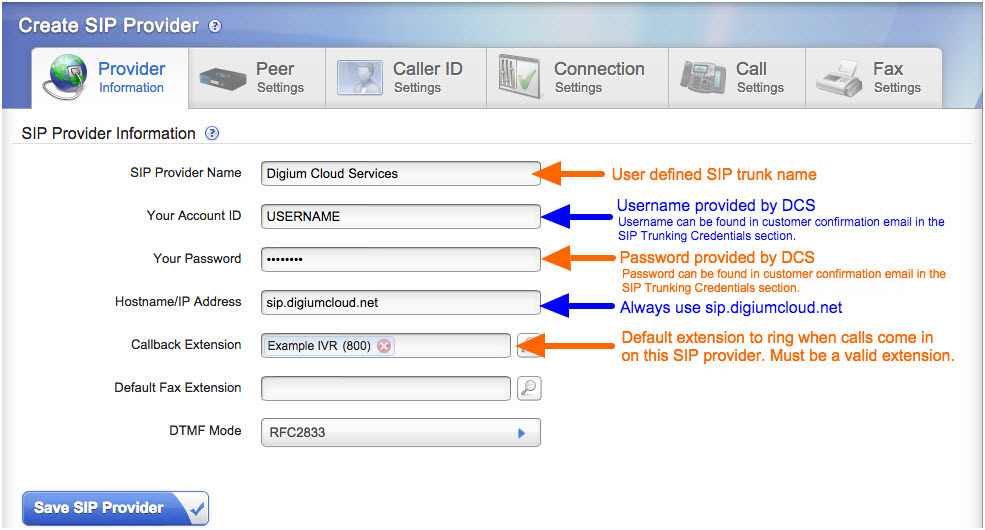
Task: Click the Provider Information globe icon
Action: click(x=65, y=77)
